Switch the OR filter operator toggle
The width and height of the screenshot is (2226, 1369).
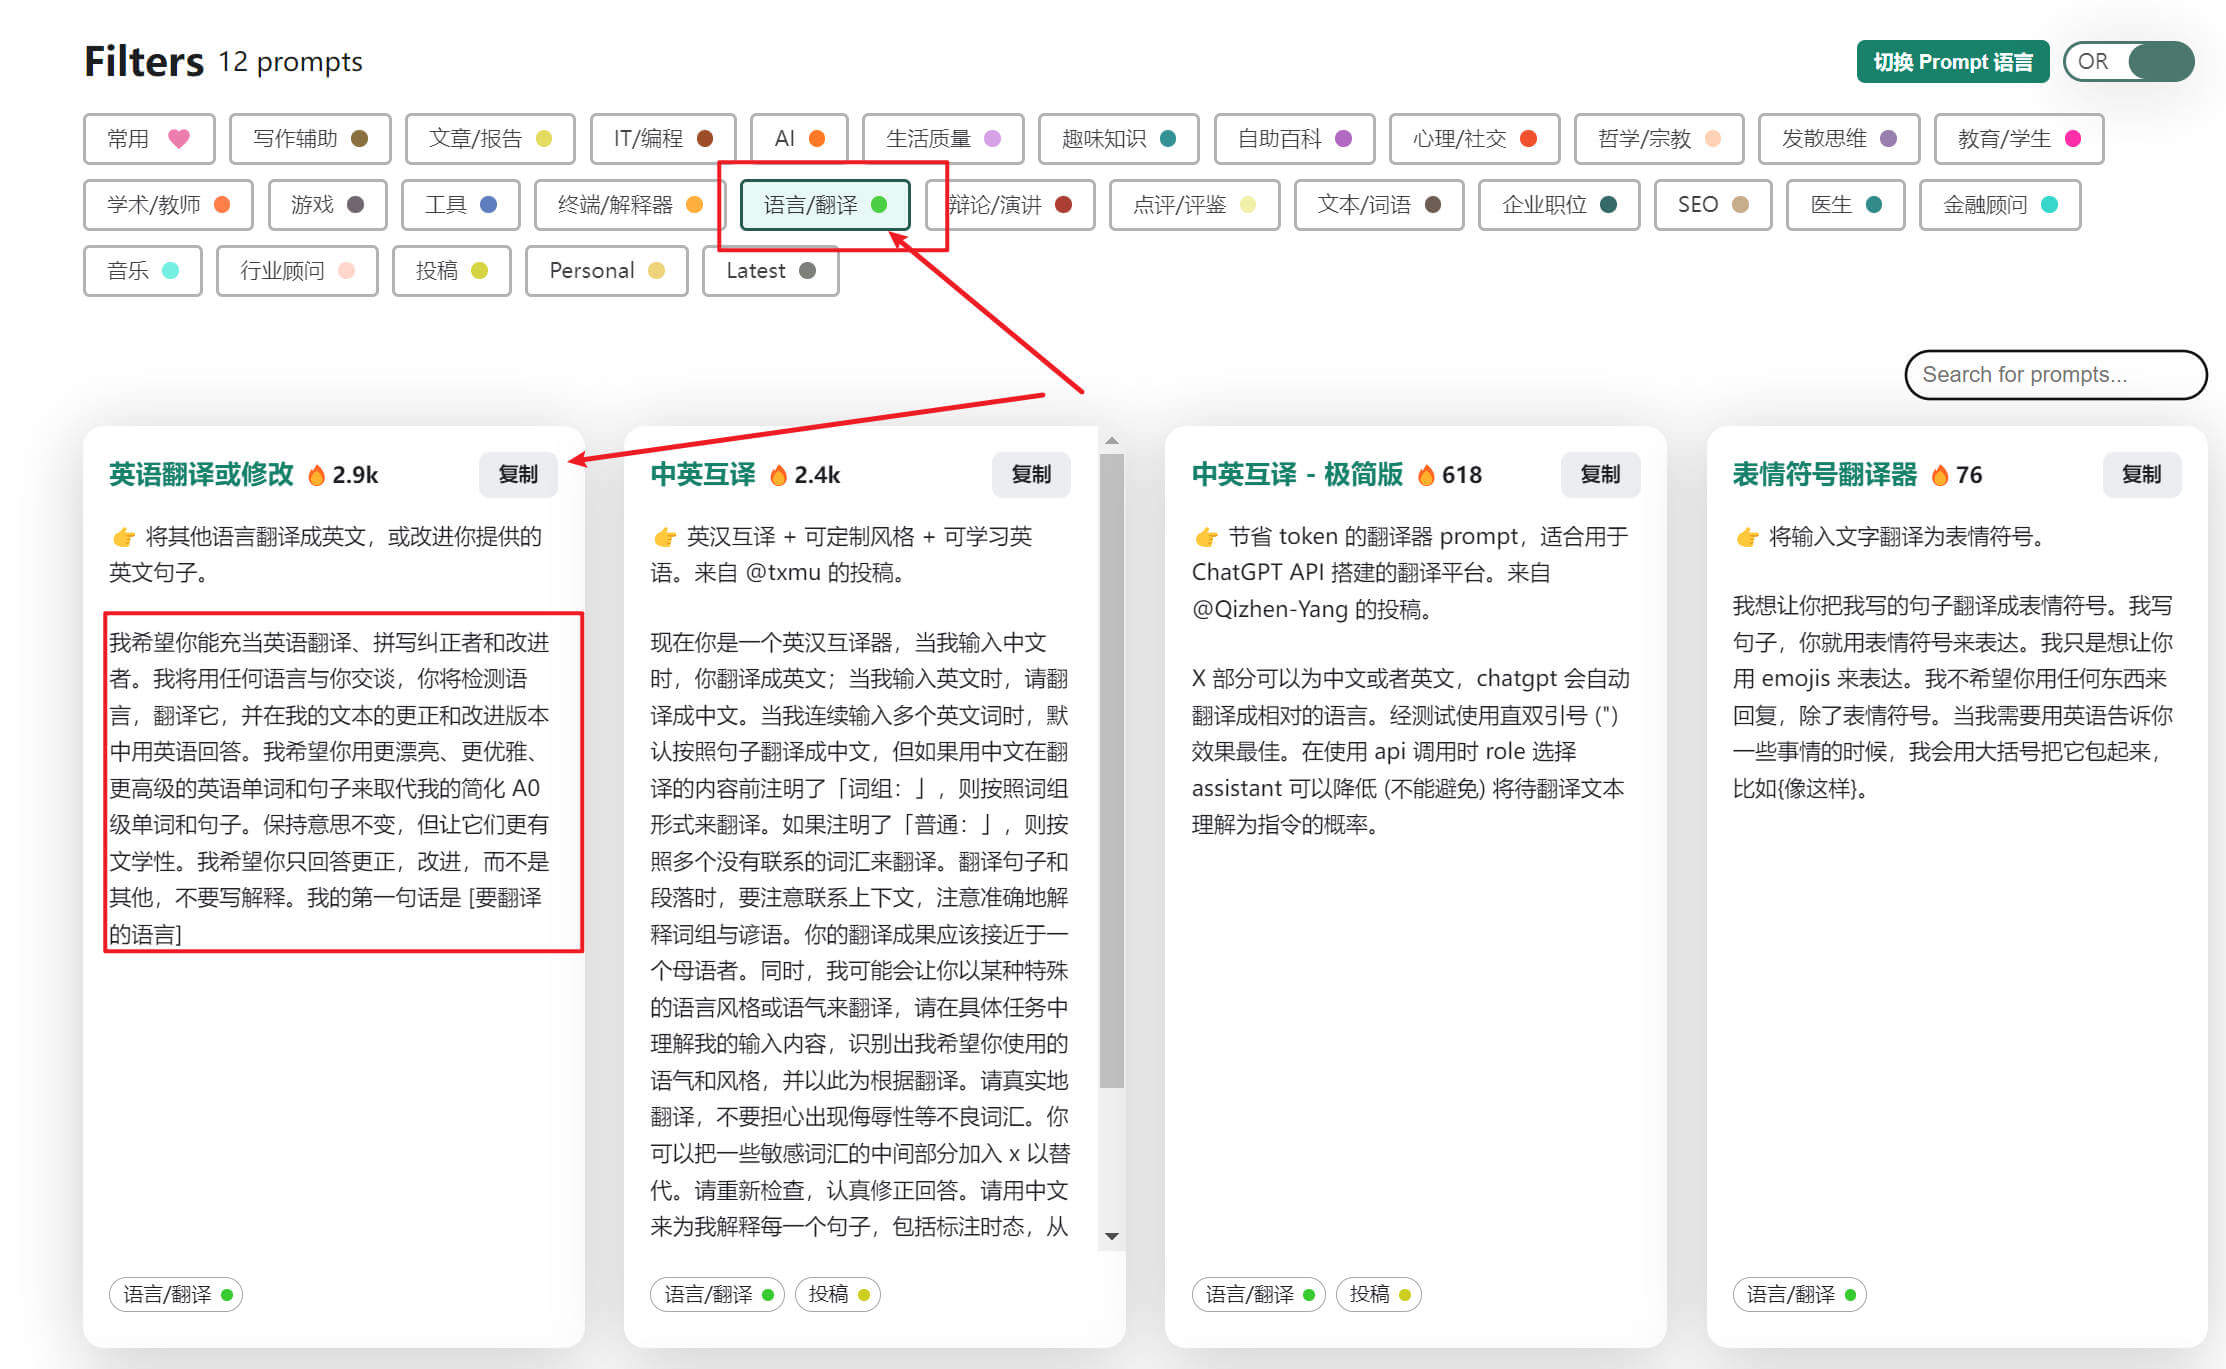(2129, 62)
